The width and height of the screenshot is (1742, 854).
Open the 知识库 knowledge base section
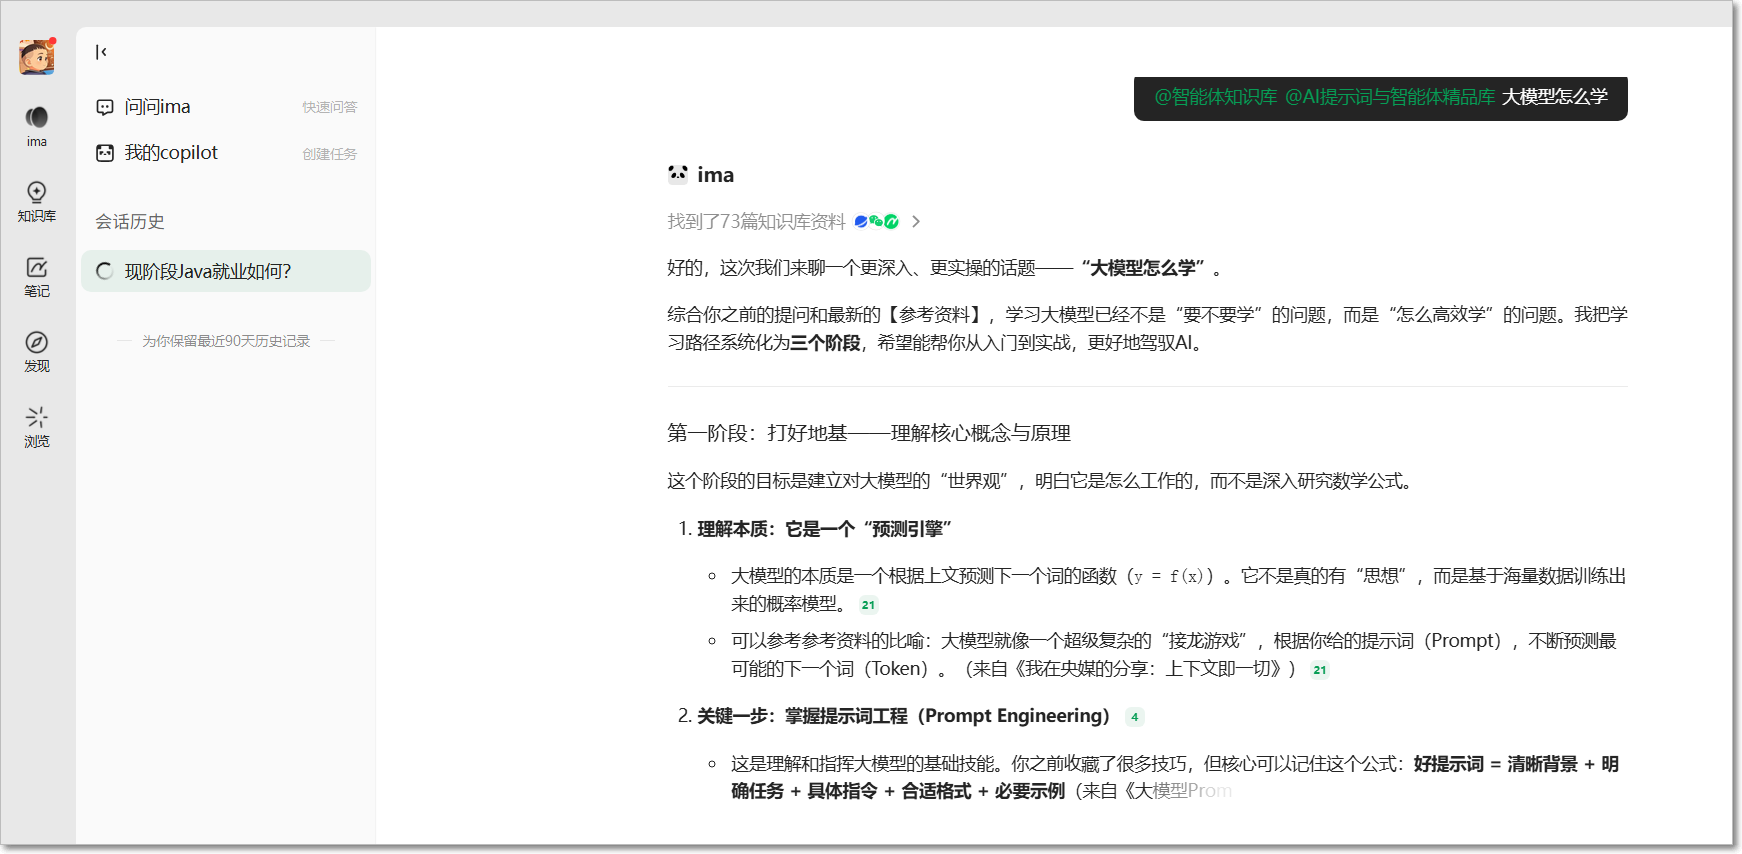click(x=37, y=201)
